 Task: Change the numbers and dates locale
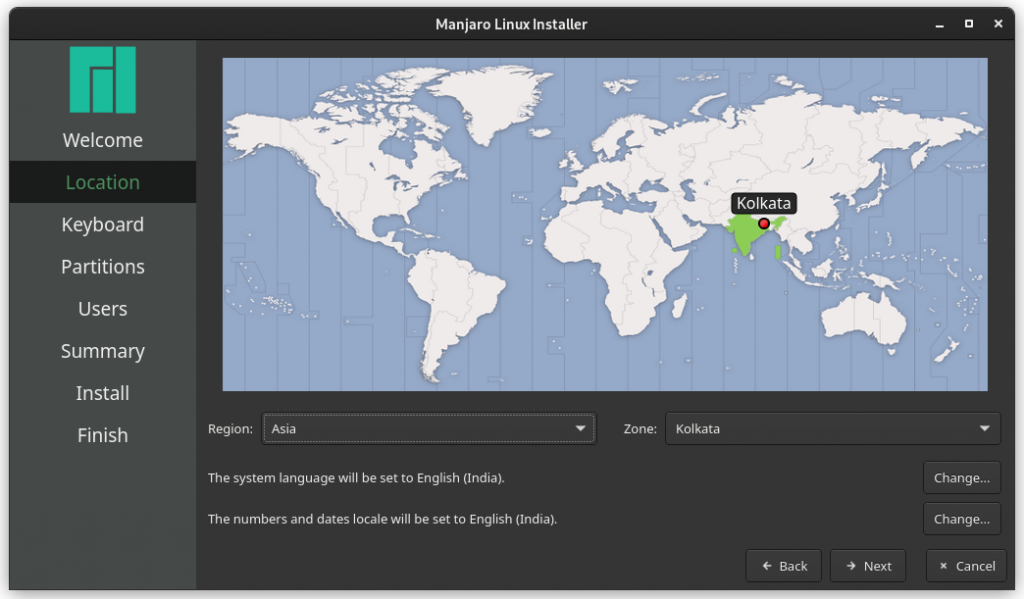pos(961,518)
